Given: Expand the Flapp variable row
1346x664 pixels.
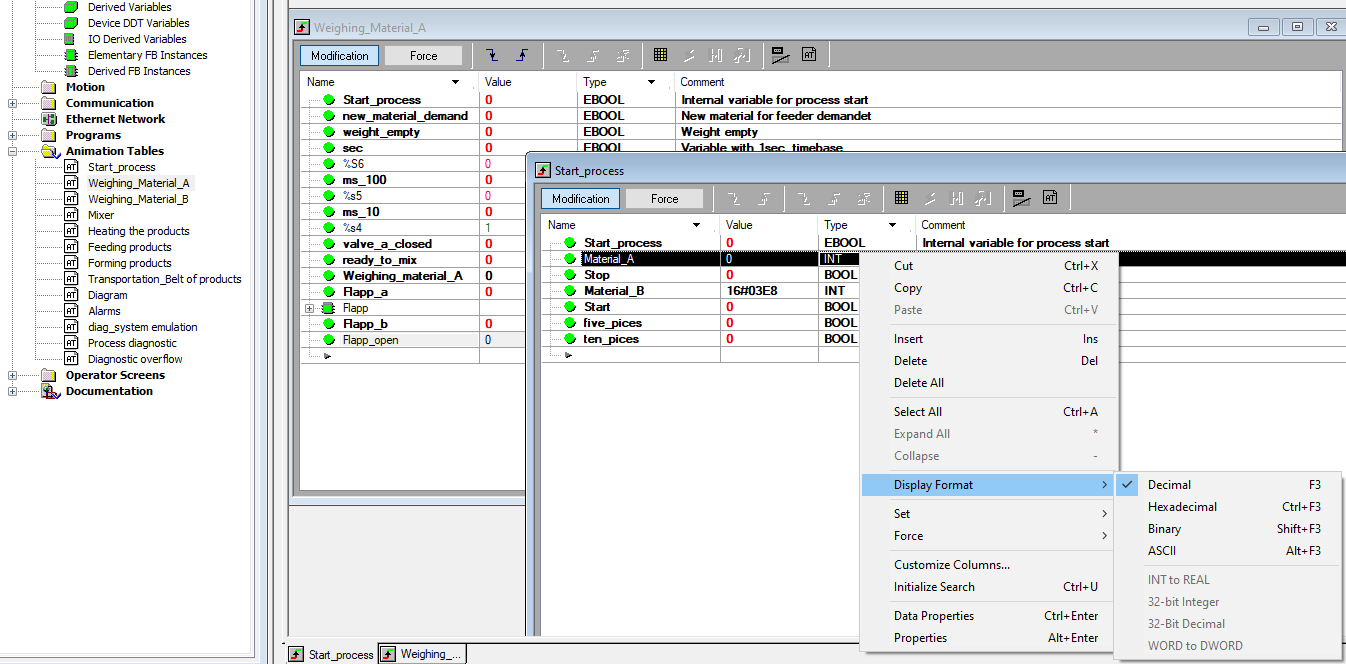Looking at the screenshot, I should coord(310,308).
